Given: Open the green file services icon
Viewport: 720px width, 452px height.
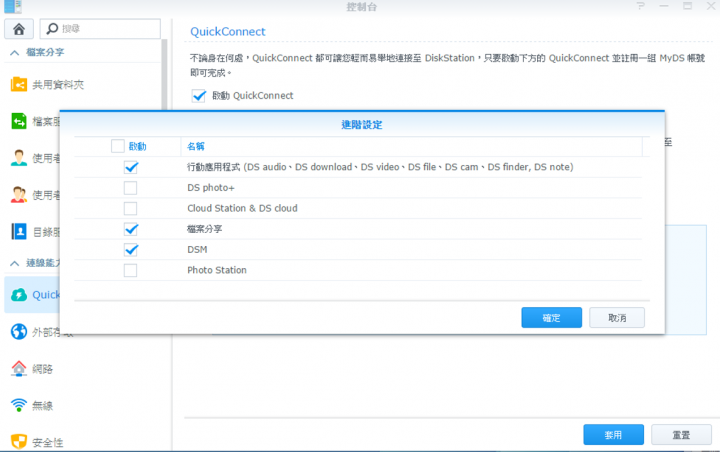Looking at the screenshot, I should pyautogui.click(x=19, y=121).
